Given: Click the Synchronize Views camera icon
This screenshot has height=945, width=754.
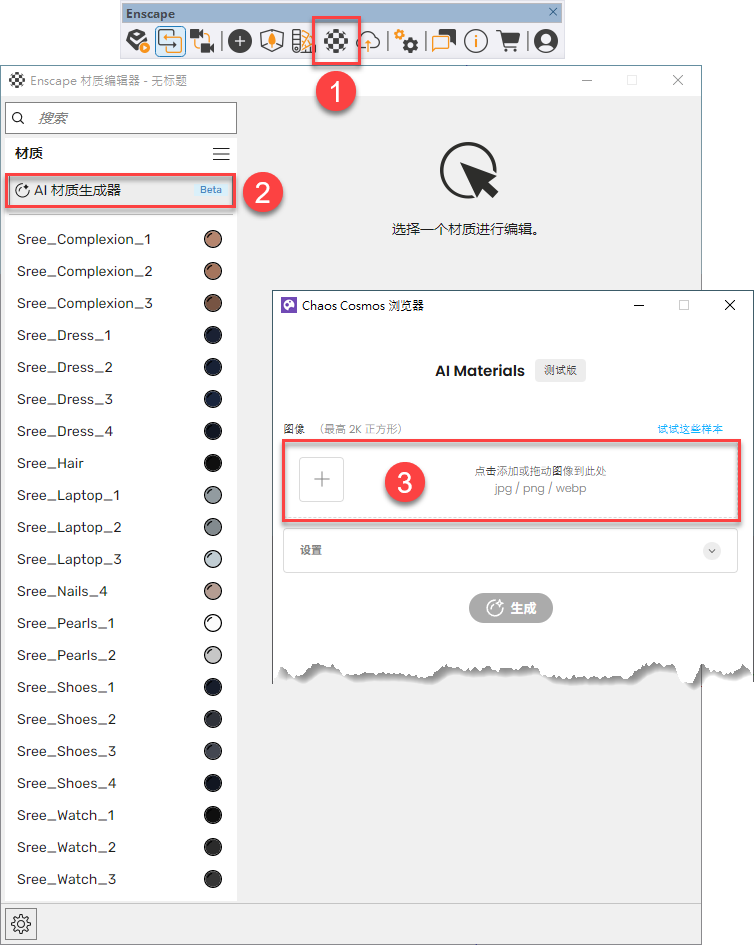Looking at the screenshot, I should click(x=202, y=41).
